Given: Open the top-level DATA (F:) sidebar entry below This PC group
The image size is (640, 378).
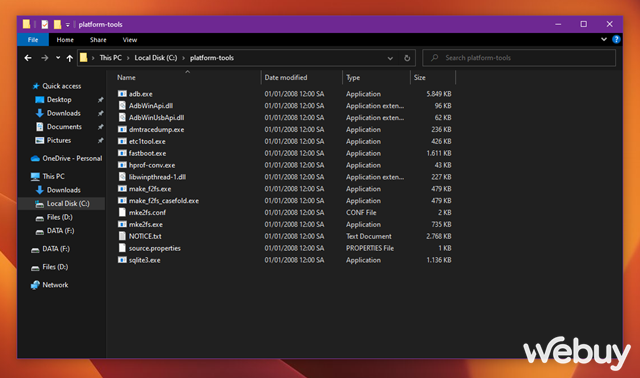Looking at the screenshot, I should point(56,249).
